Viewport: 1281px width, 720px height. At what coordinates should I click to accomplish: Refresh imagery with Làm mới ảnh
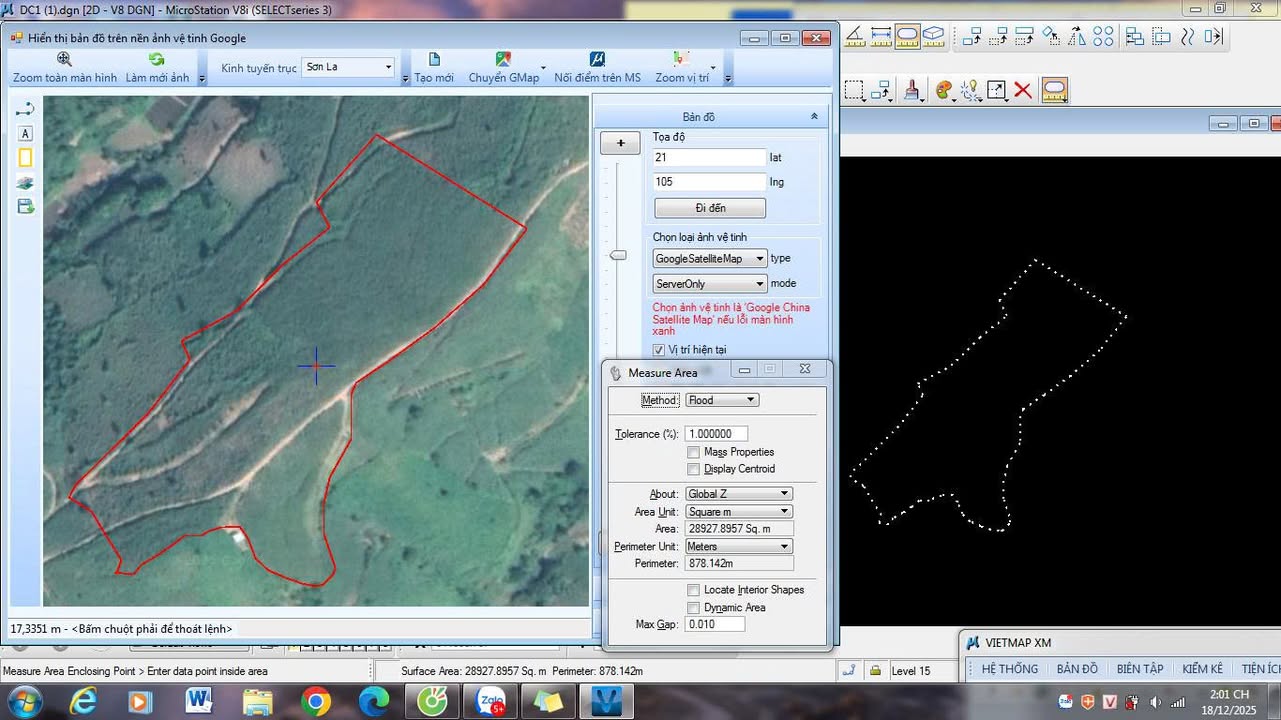(157, 60)
